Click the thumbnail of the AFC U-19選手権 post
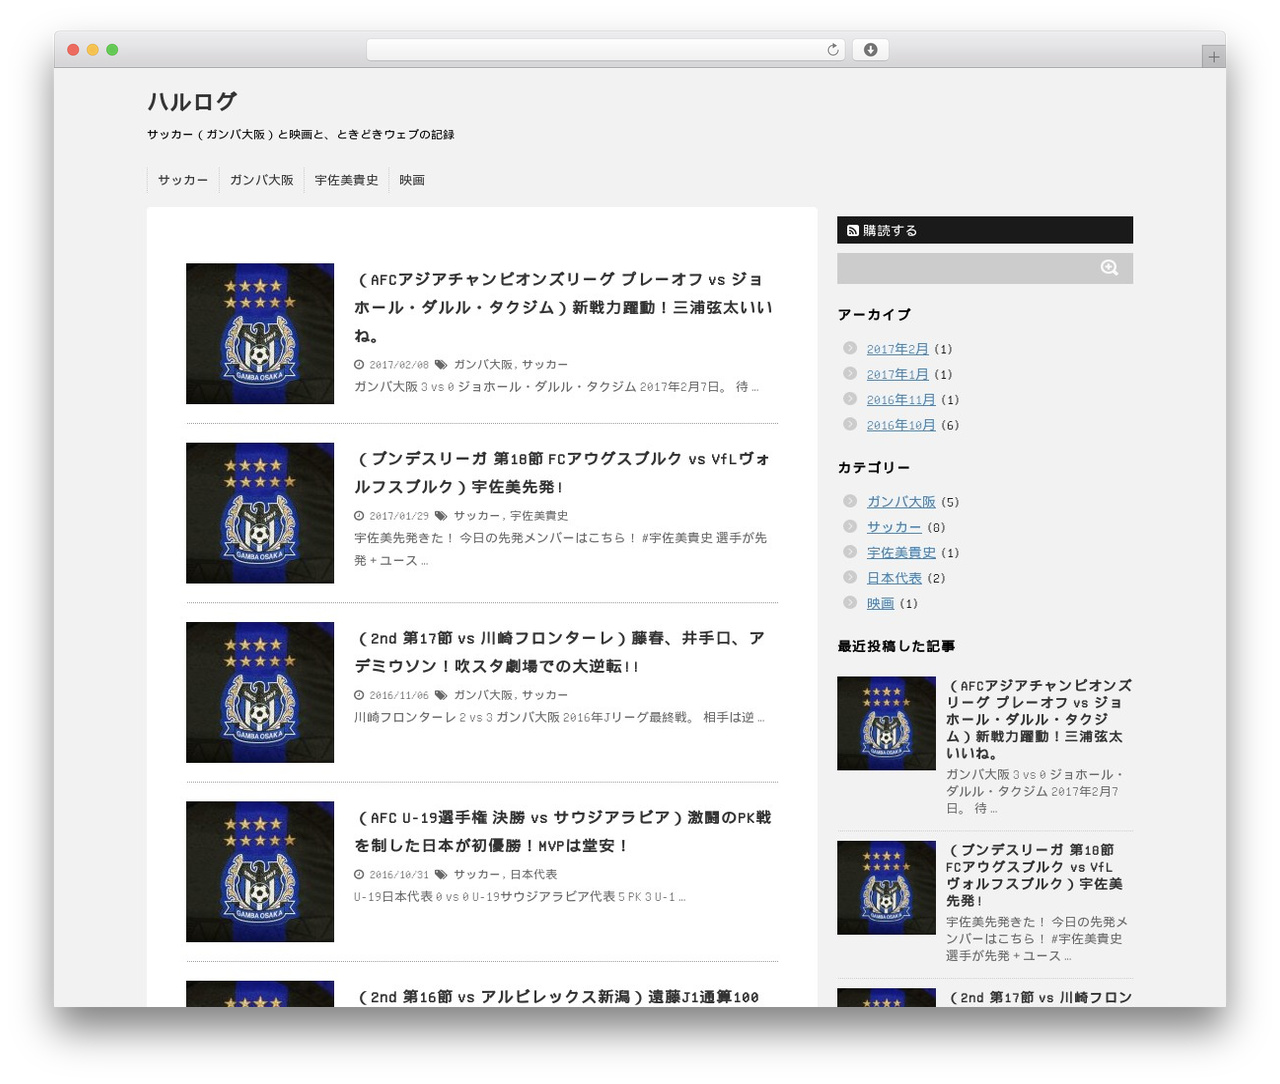 (x=260, y=872)
